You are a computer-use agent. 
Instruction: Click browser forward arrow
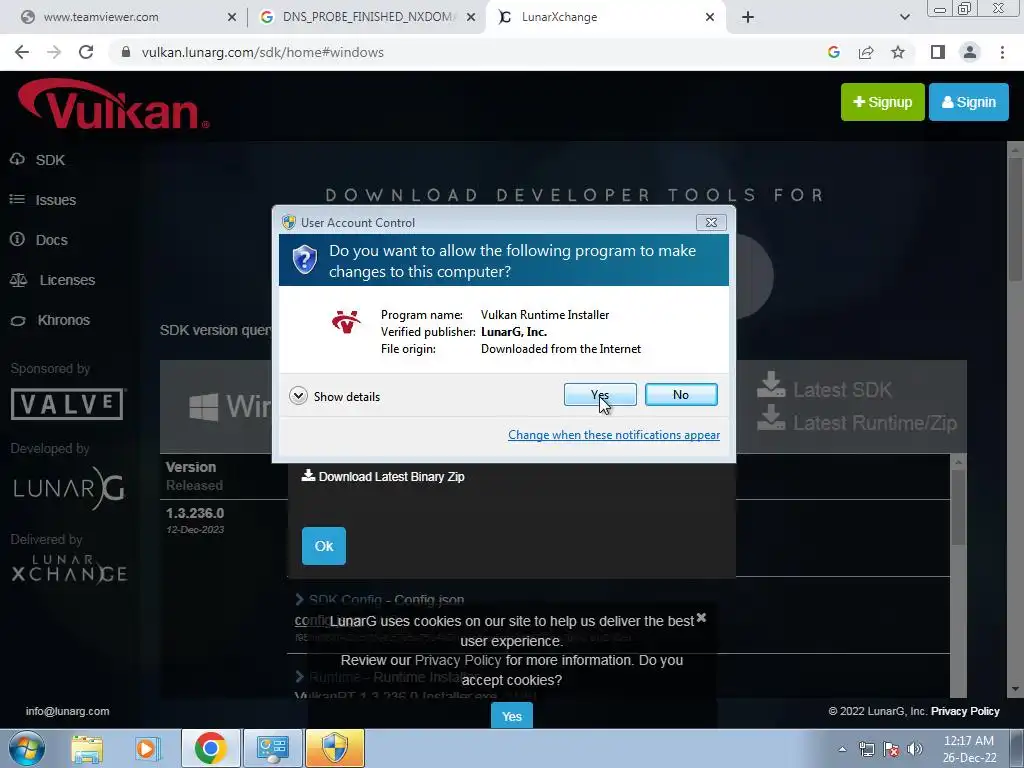coord(54,52)
